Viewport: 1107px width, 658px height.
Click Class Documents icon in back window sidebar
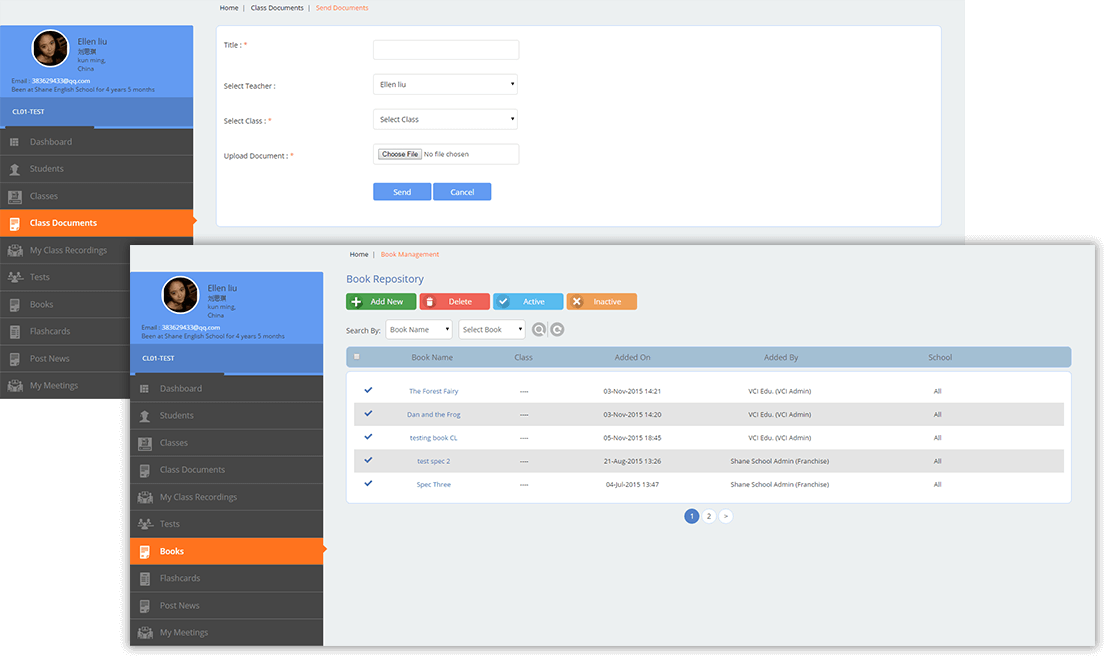point(14,223)
